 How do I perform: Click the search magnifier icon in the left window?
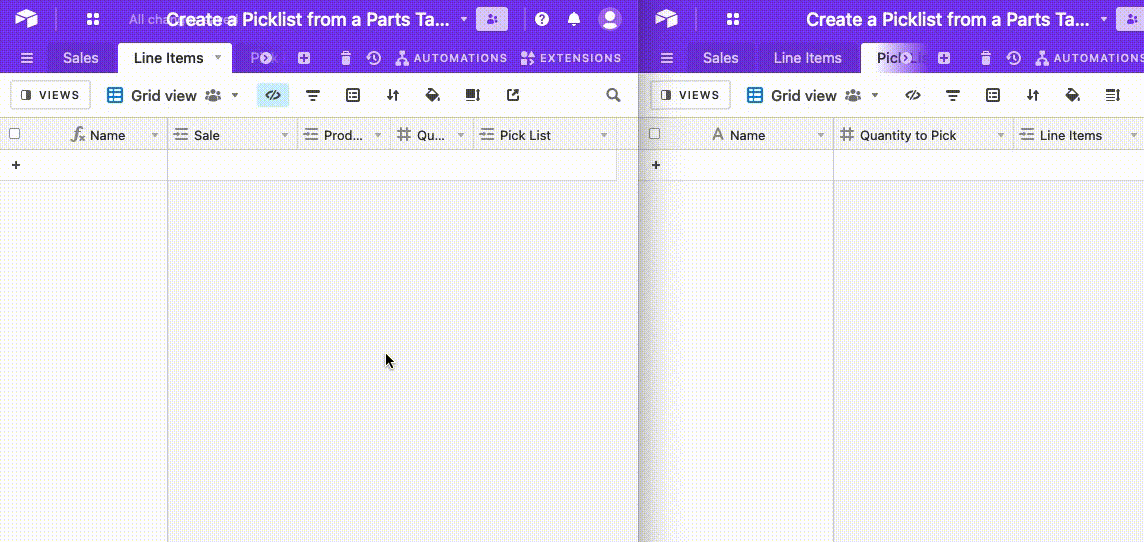click(613, 96)
